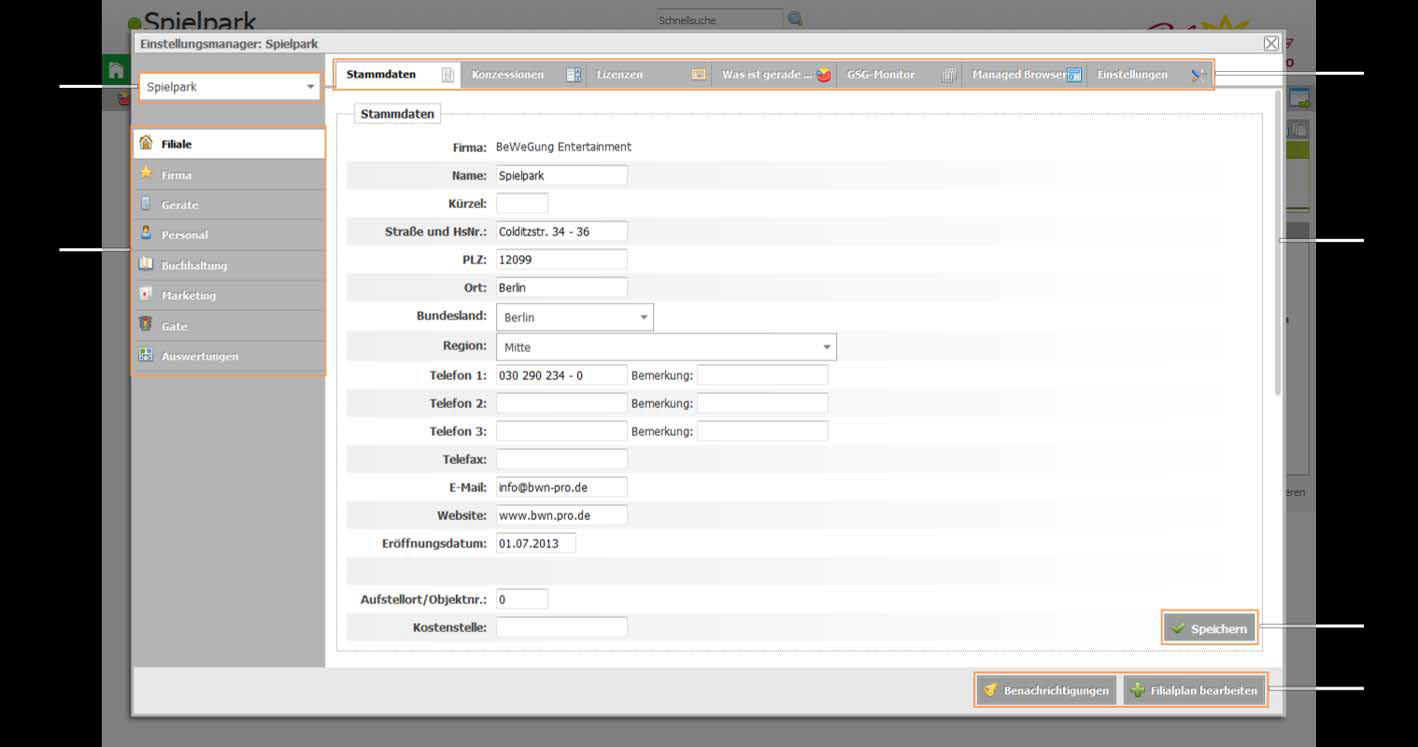Click the Schnellsuche search box
Viewport: 1418px width, 747px height.
pyautogui.click(x=720, y=19)
